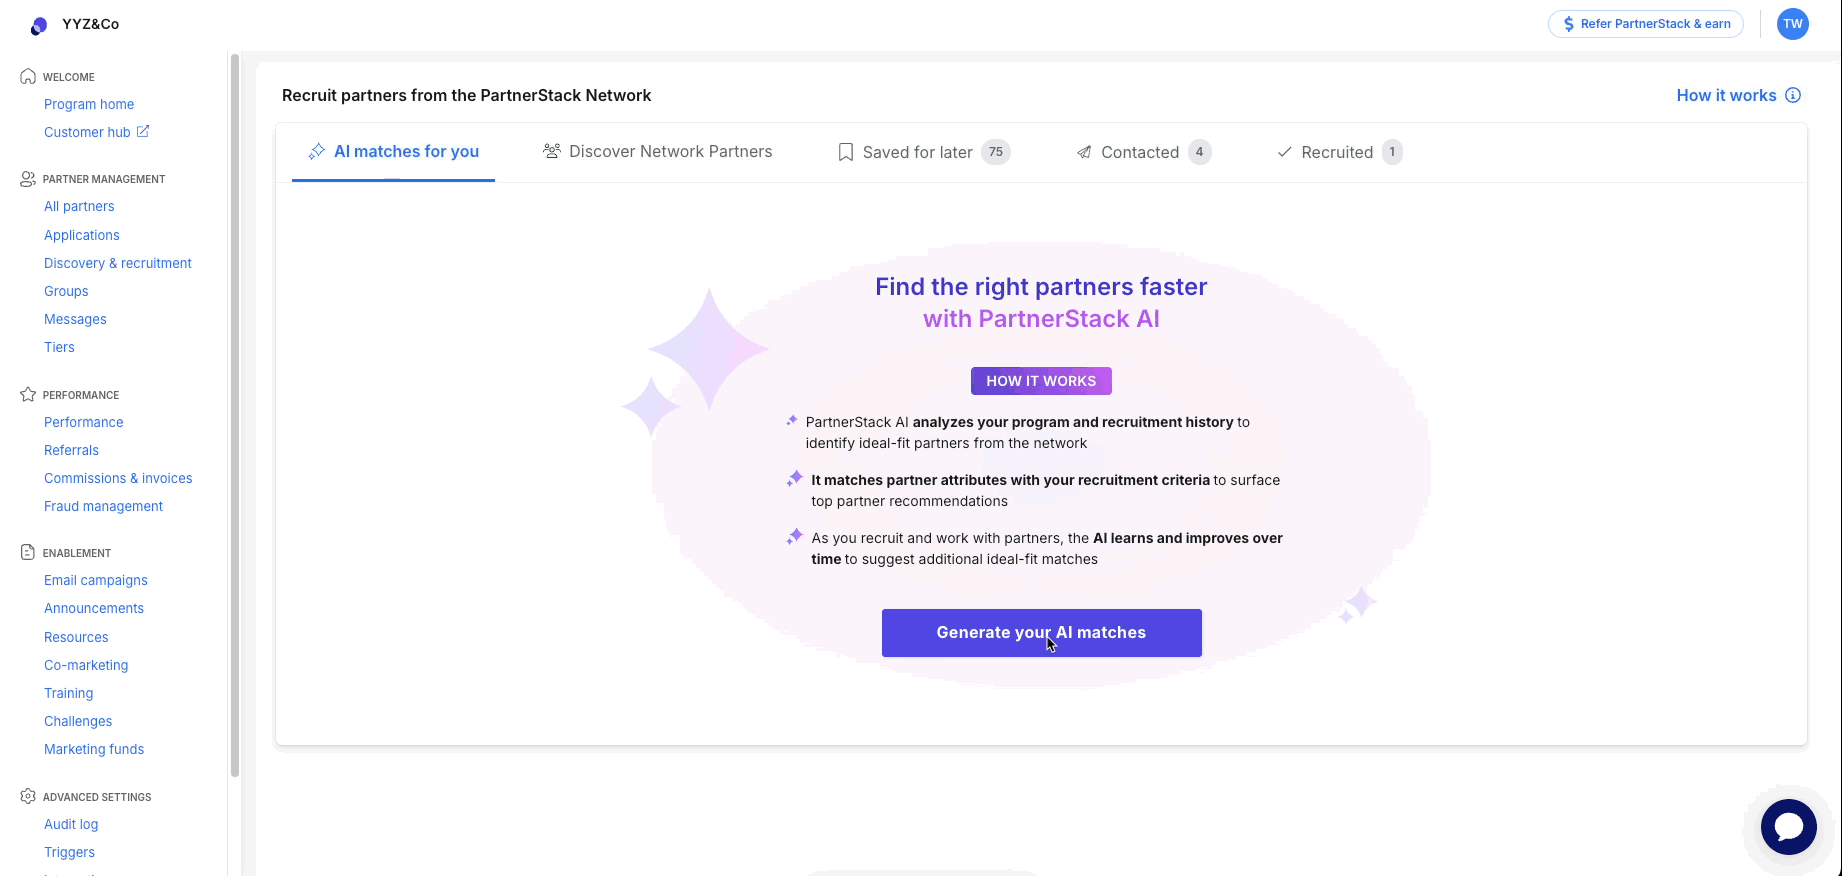
Task: Open Co-marketing page
Action: (x=86, y=665)
